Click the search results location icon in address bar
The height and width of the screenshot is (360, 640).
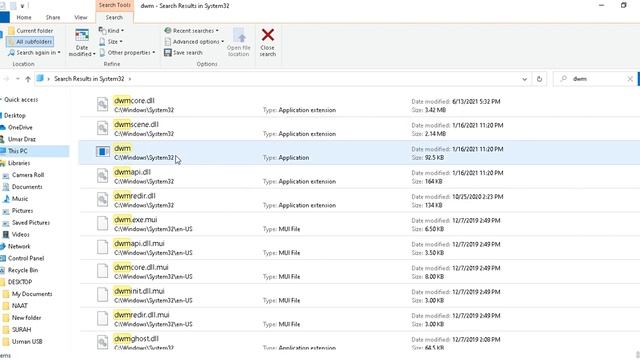pos(40,79)
